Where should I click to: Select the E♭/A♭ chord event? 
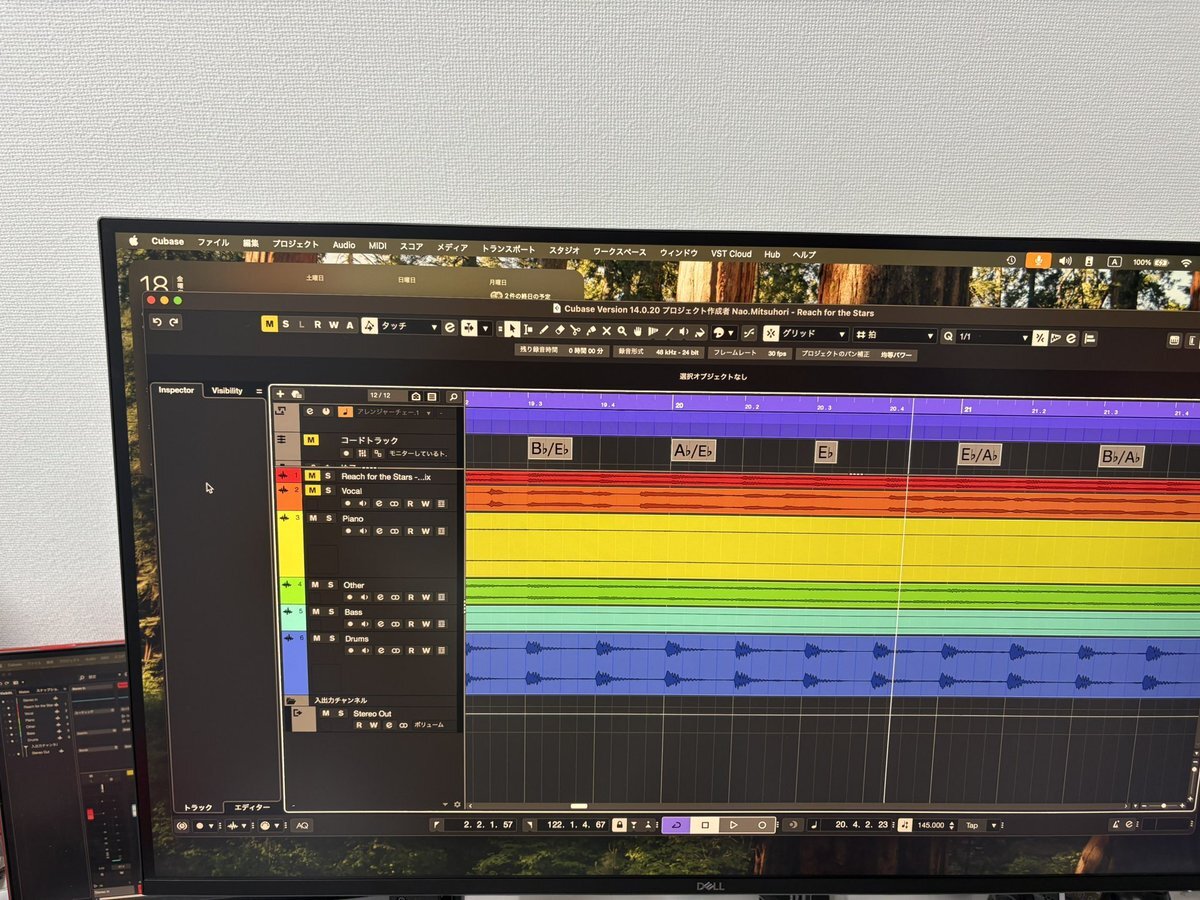click(980, 455)
